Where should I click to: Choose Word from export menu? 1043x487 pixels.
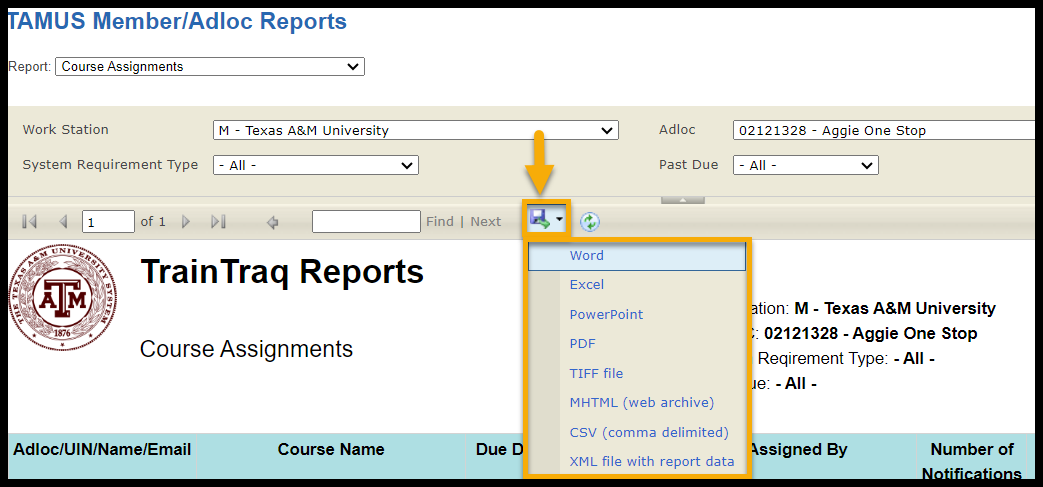[587, 256]
